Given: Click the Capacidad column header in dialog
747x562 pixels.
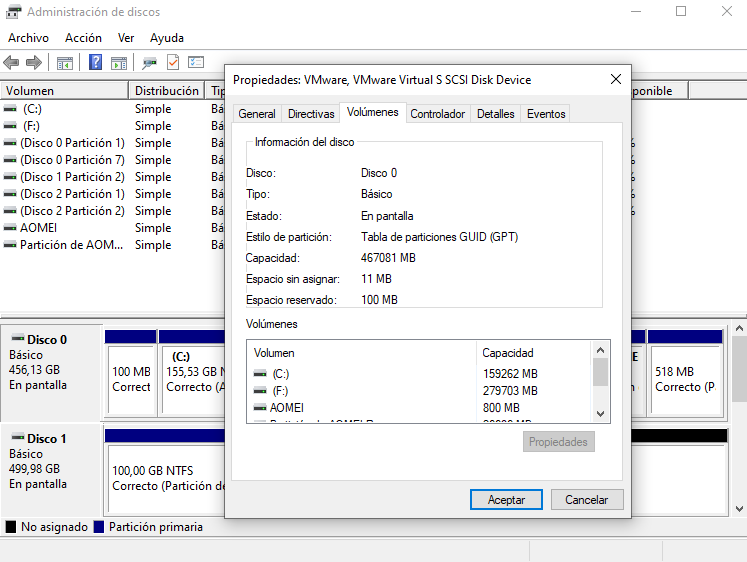Looking at the screenshot, I should click(533, 353).
